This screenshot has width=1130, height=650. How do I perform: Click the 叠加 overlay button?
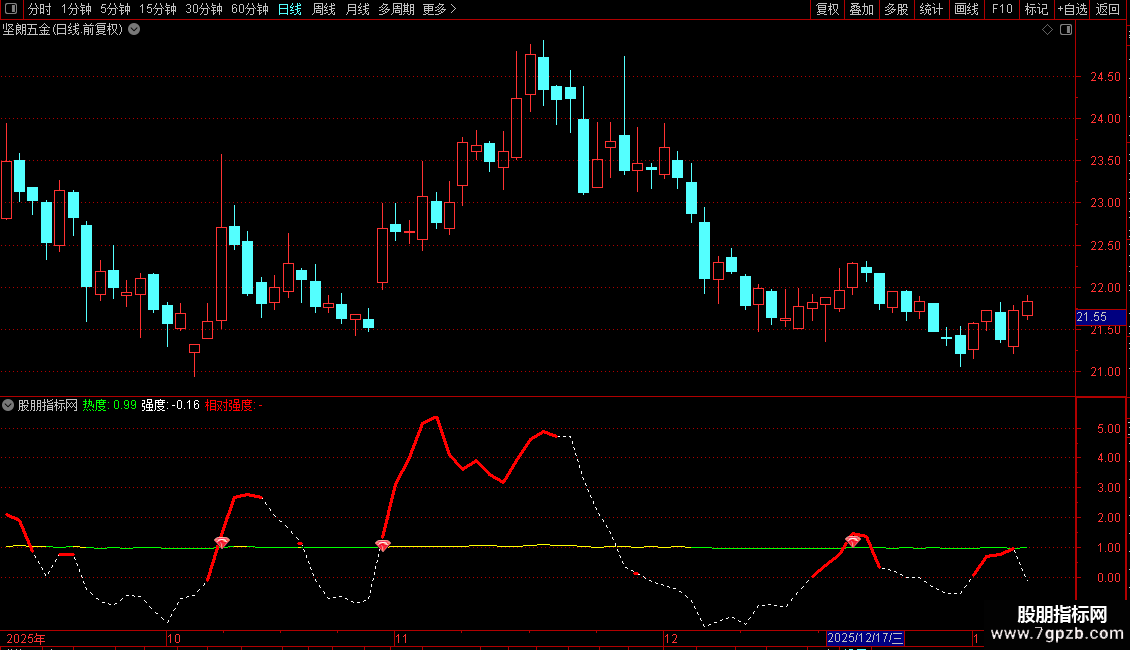click(x=861, y=9)
